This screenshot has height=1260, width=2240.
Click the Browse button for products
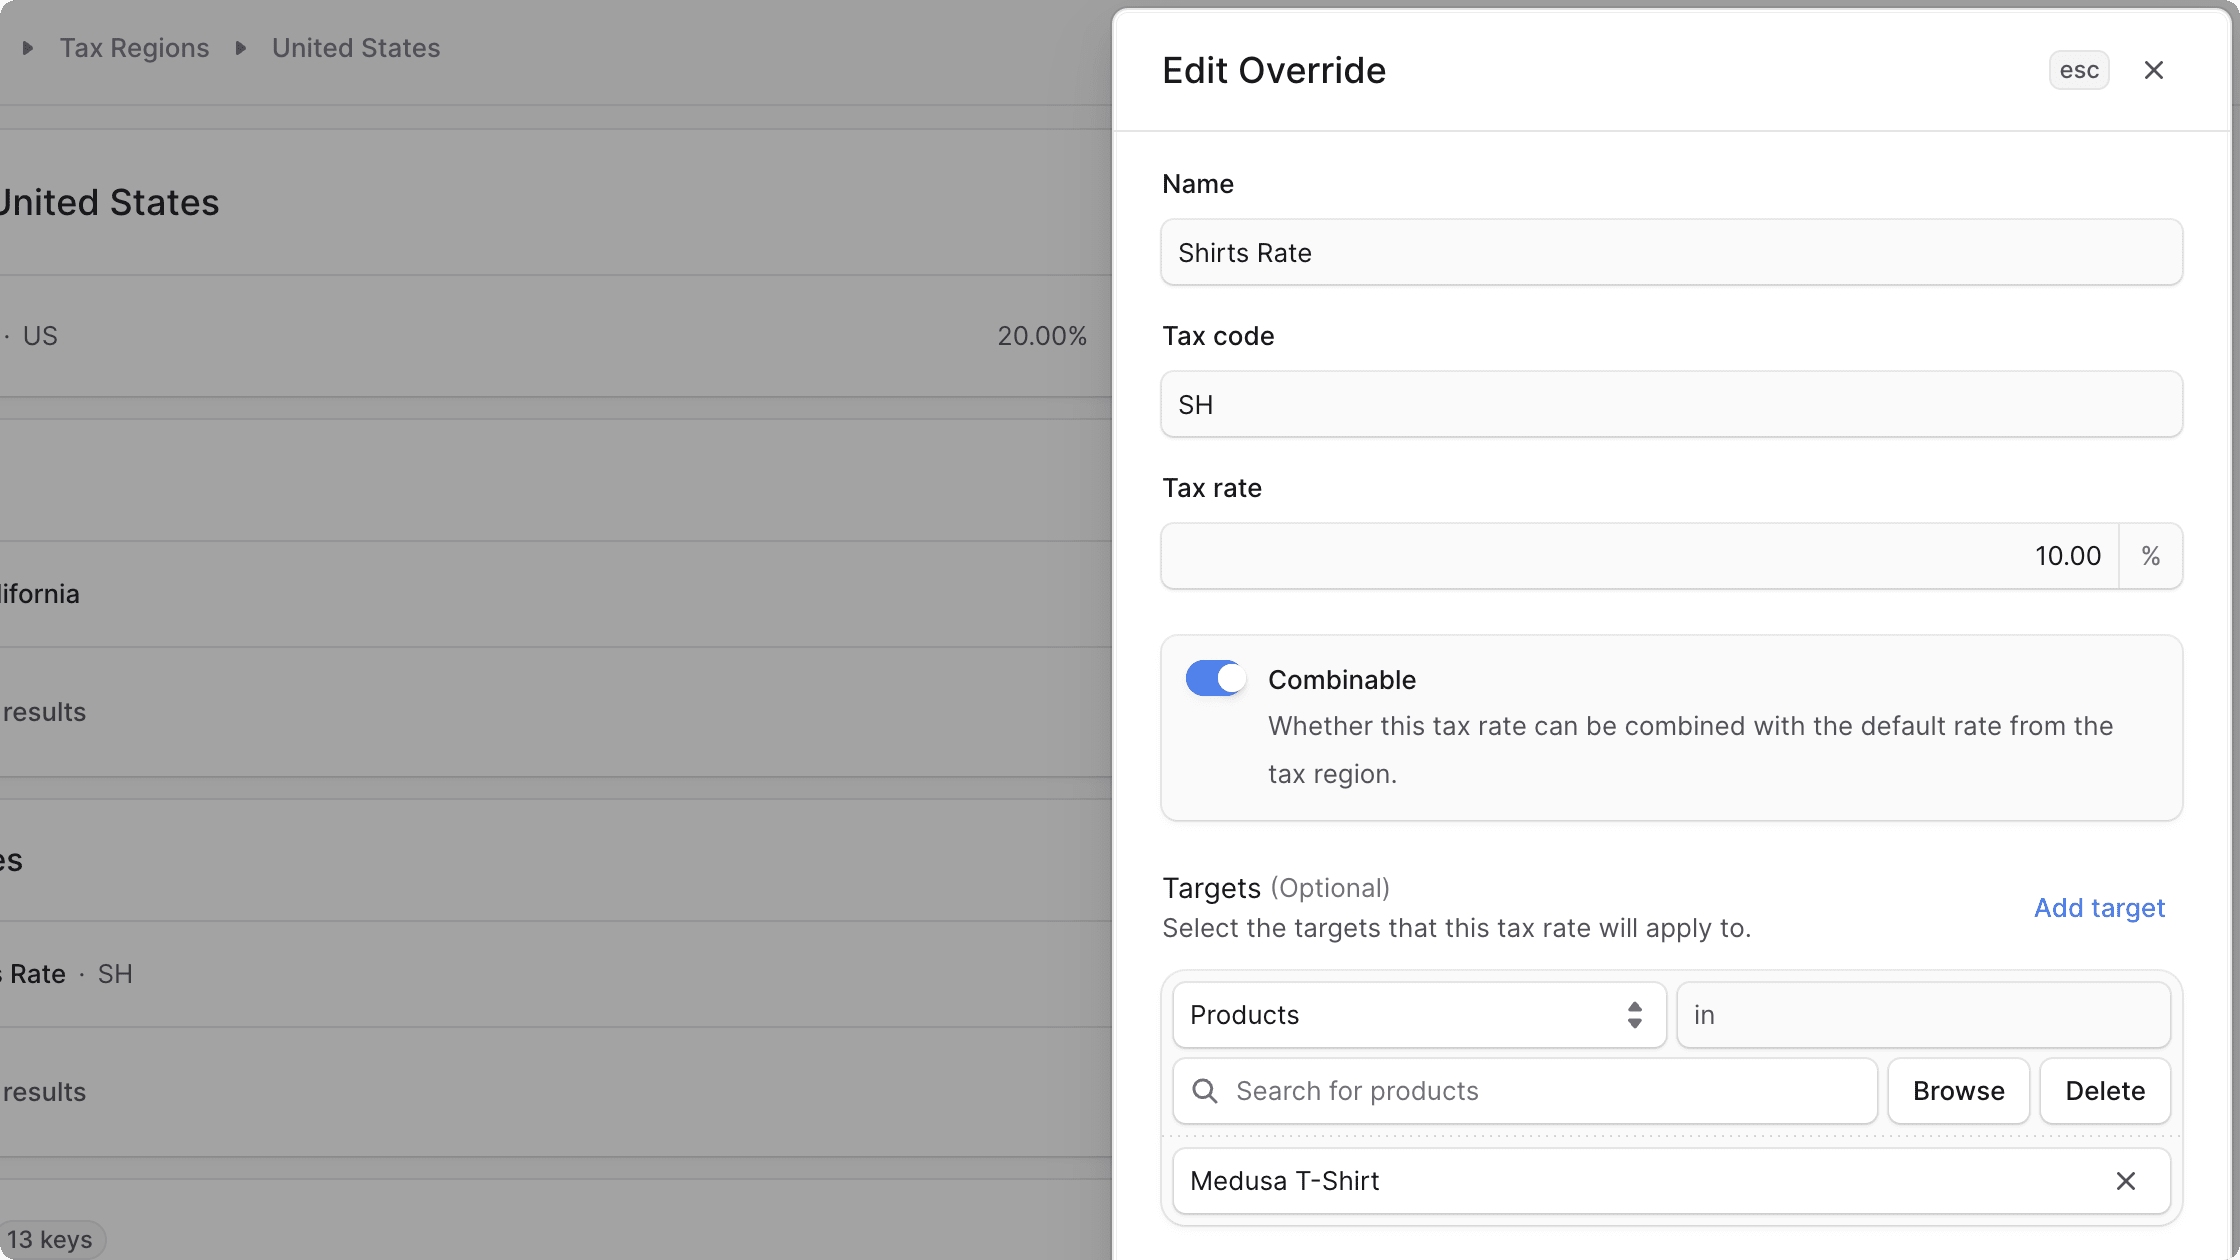click(1958, 1090)
